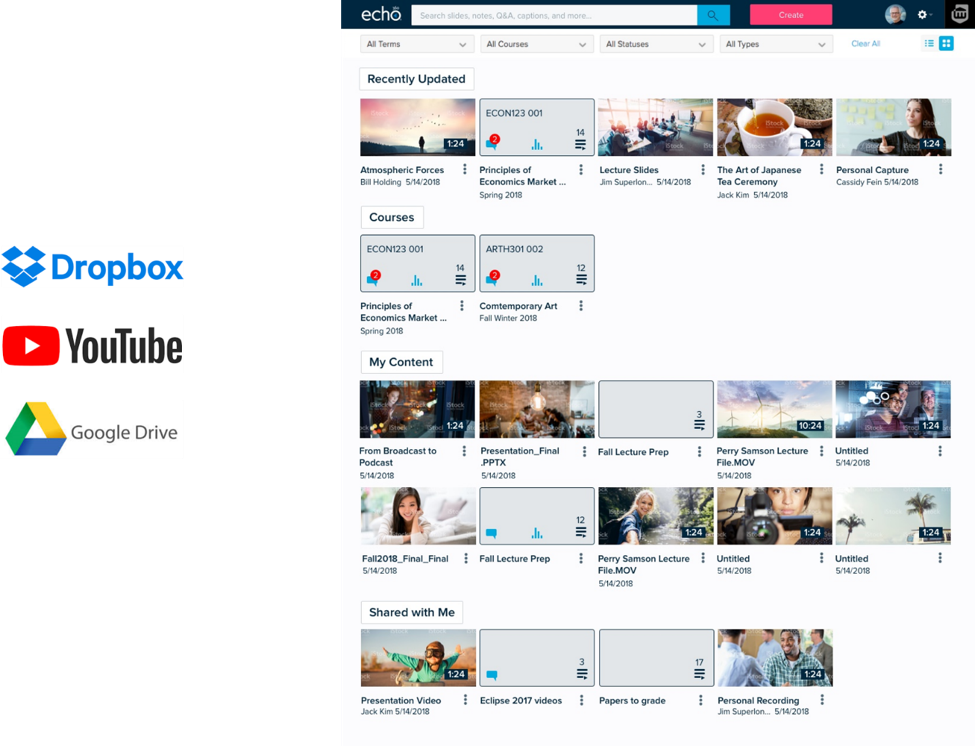Image resolution: width=975 pixels, height=746 pixels.
Task: Click the Create button
Action: pyautogui.click(x=793, y=14)
